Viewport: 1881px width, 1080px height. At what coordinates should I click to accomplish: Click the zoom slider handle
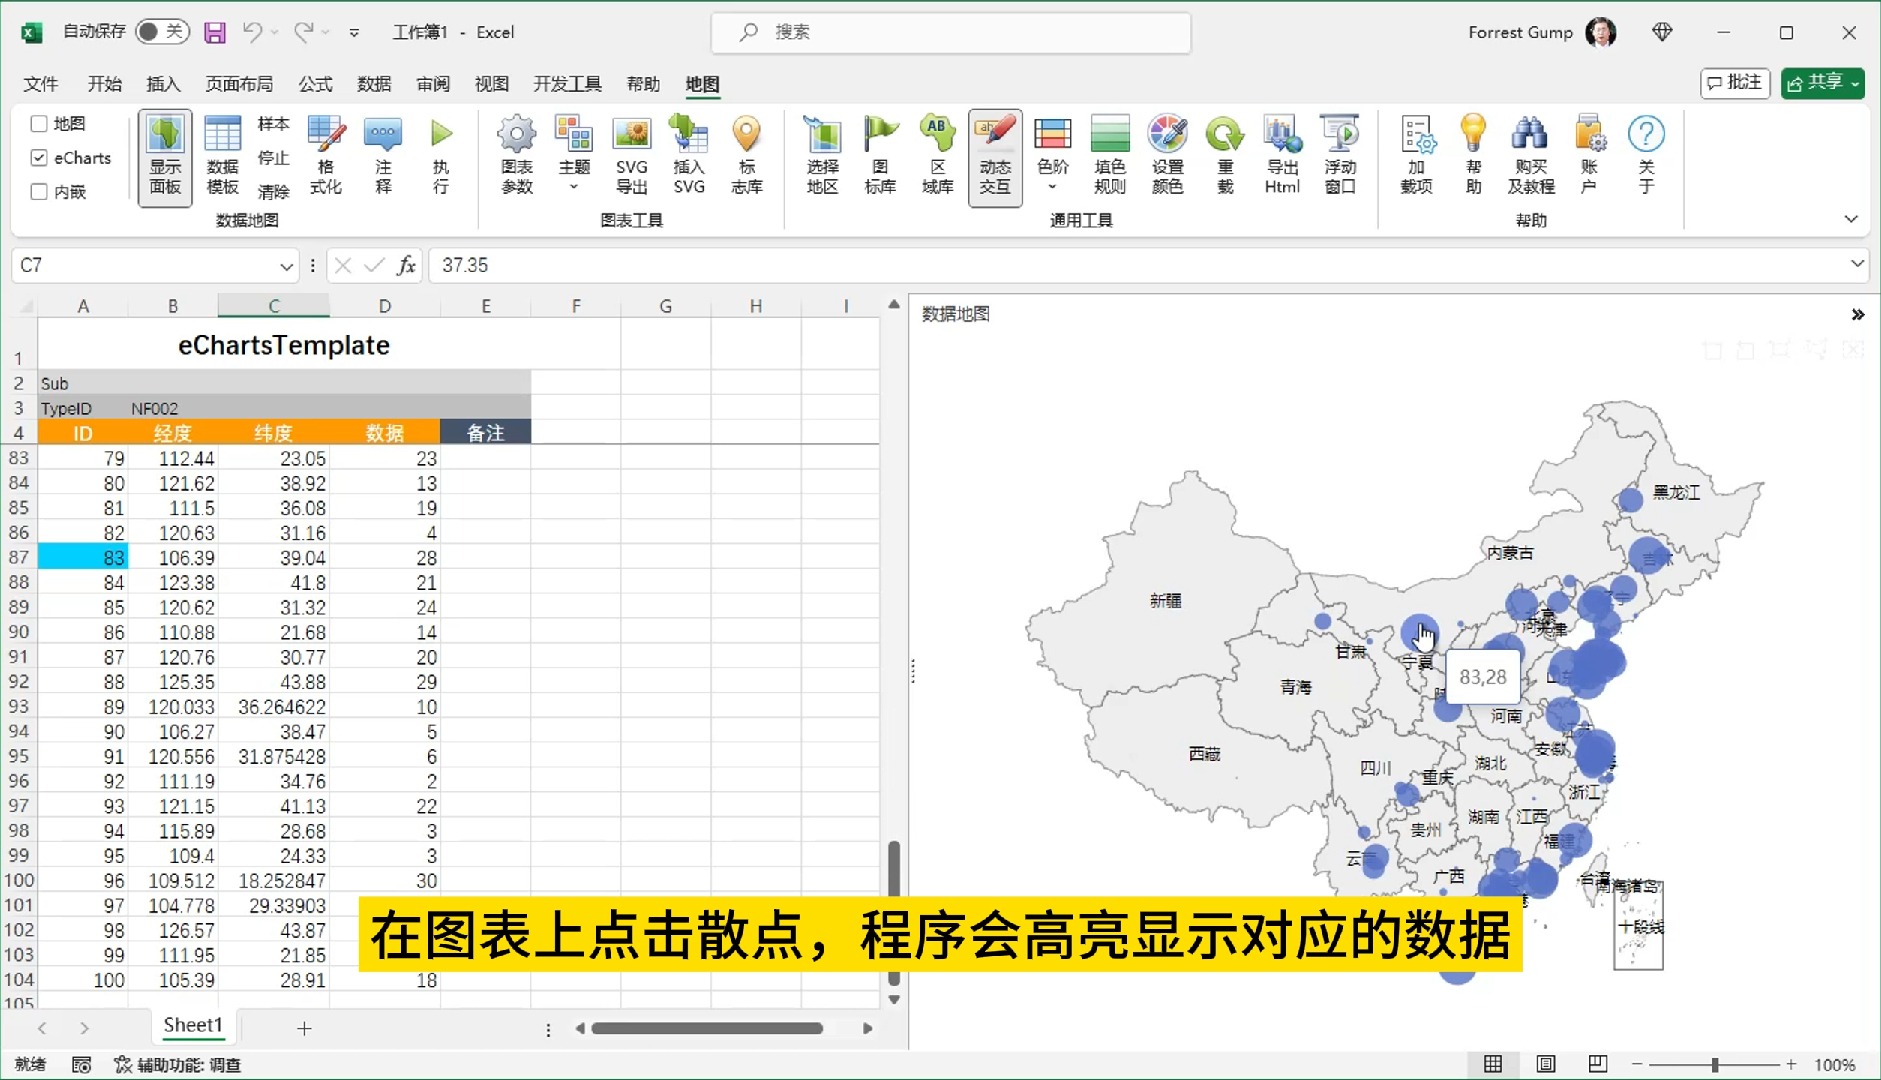1714,1065
